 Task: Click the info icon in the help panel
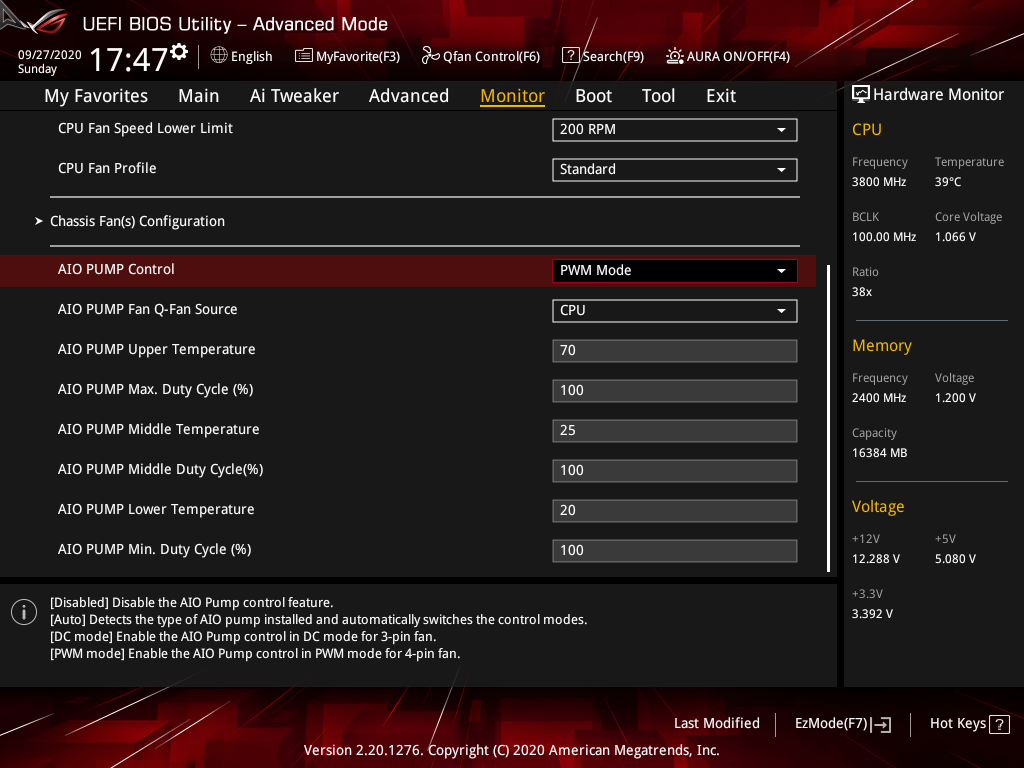point(24,612)
